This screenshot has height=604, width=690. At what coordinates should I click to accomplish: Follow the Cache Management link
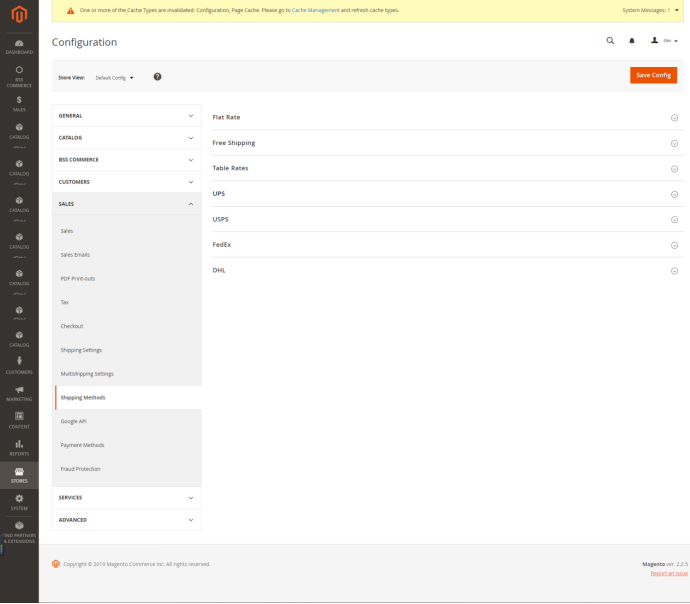[x=312, y=10]
